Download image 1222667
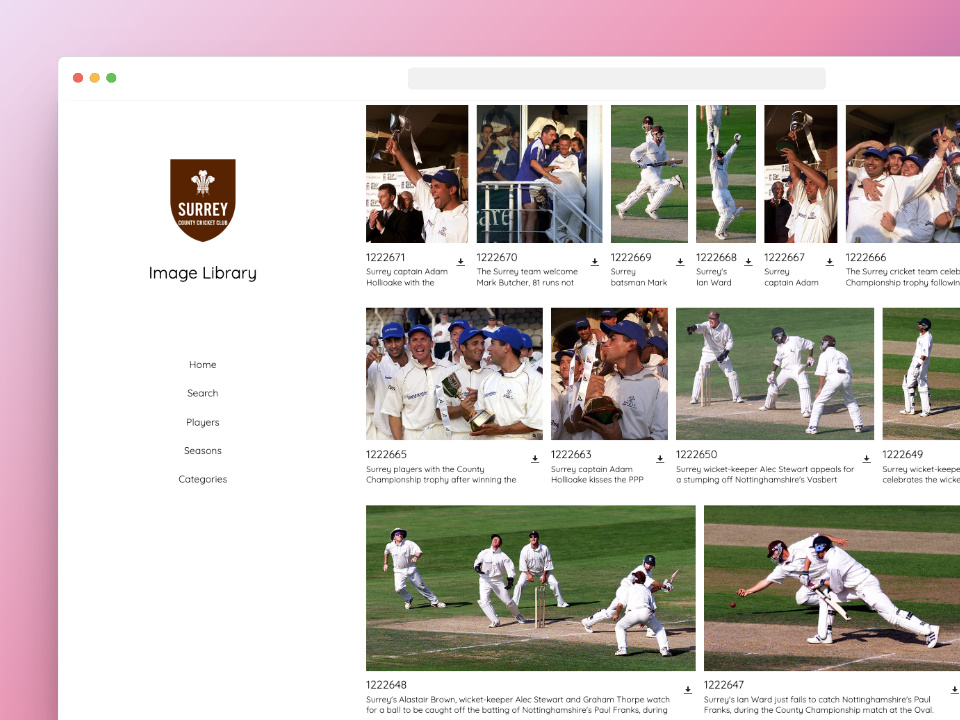 point(830,262)
